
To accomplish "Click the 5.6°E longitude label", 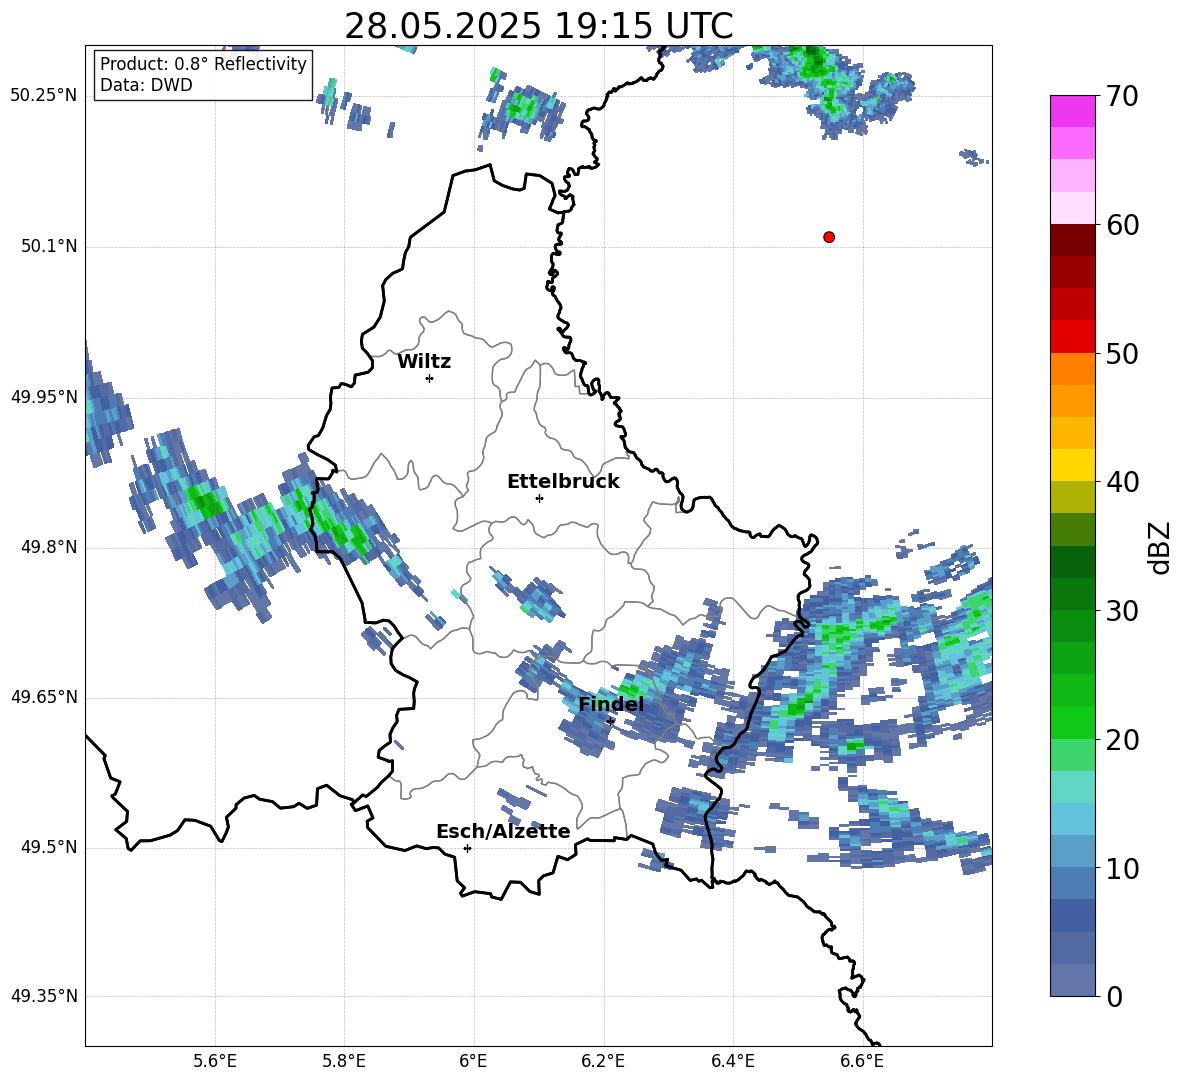I will tap(215, 1061).
